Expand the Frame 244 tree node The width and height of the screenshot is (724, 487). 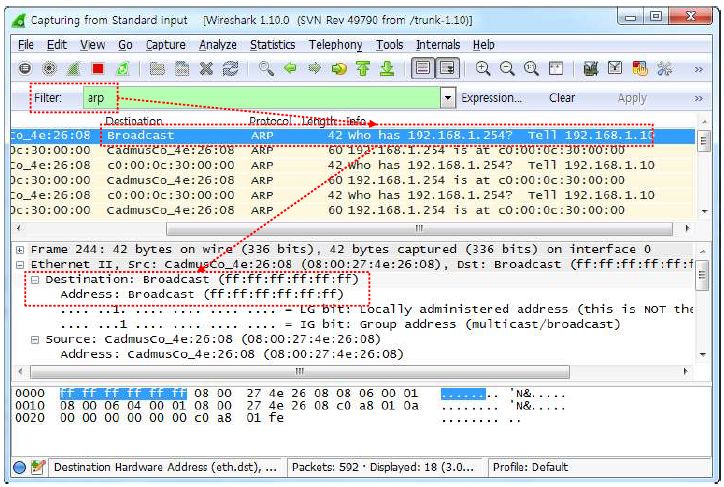point(20,250)
